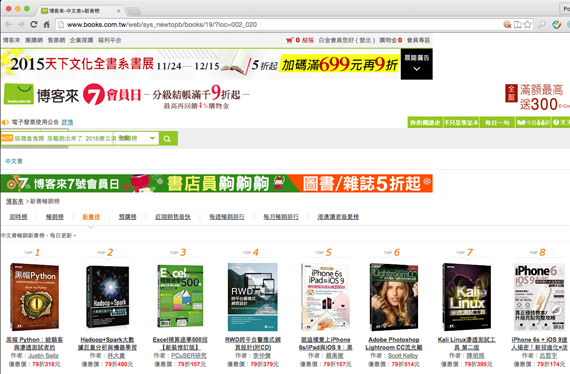The height and width of the screenshot is (374, 570).
Task: Open the Hadoop+Spark book cover
Action: point(108,297)
